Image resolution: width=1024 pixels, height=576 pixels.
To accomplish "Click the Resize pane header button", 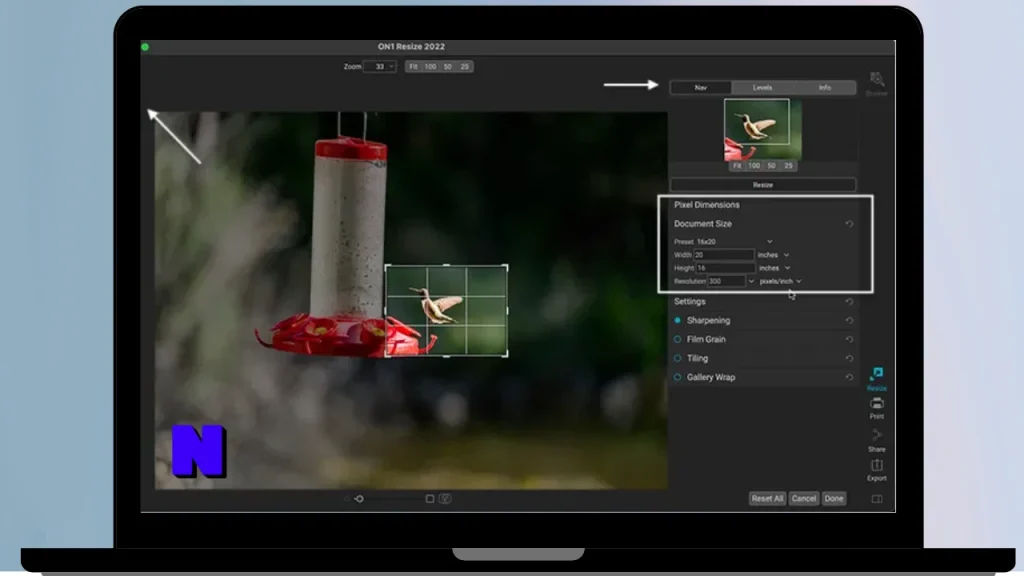I will [763, 185].
